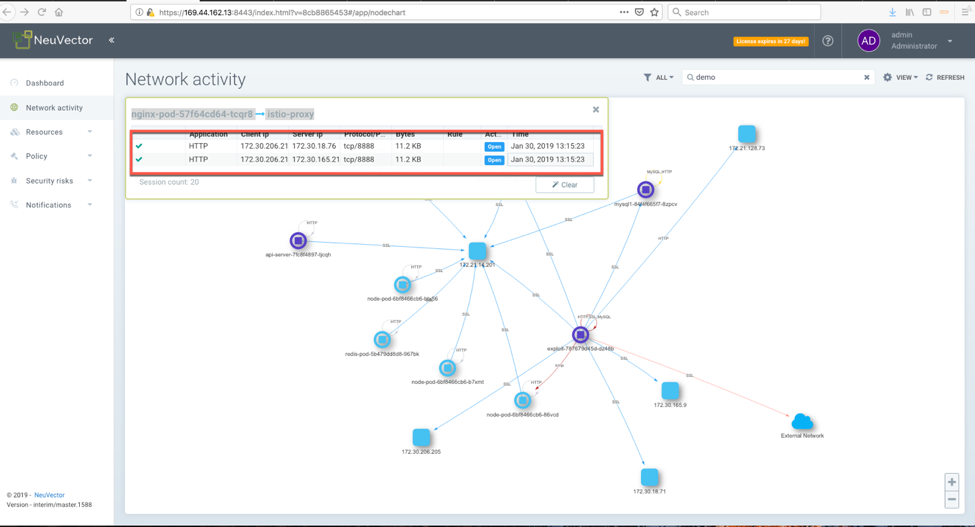This screenshot has width=975, height=527.
Task: Open the Dashboard page
Action: (x=45, y=83)
